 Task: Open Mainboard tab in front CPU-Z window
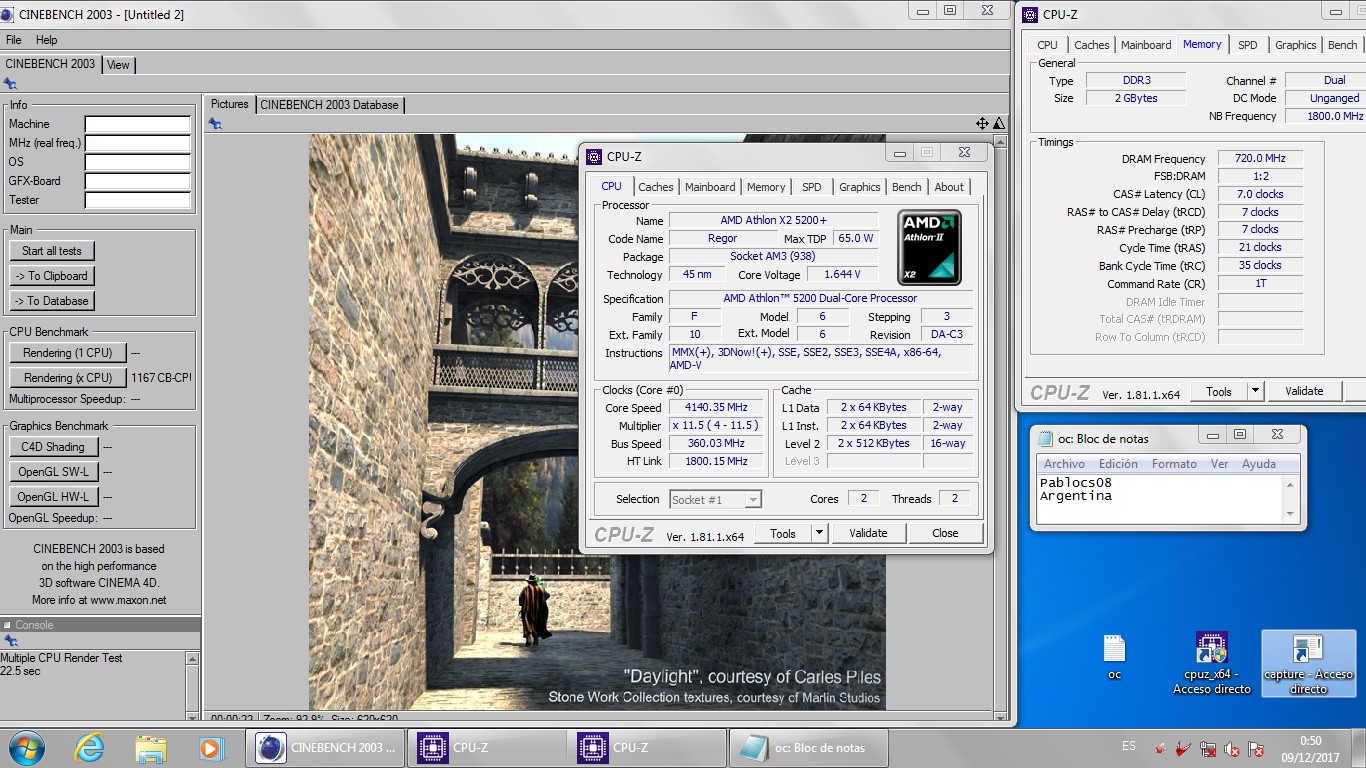click(x=710, y=187)
